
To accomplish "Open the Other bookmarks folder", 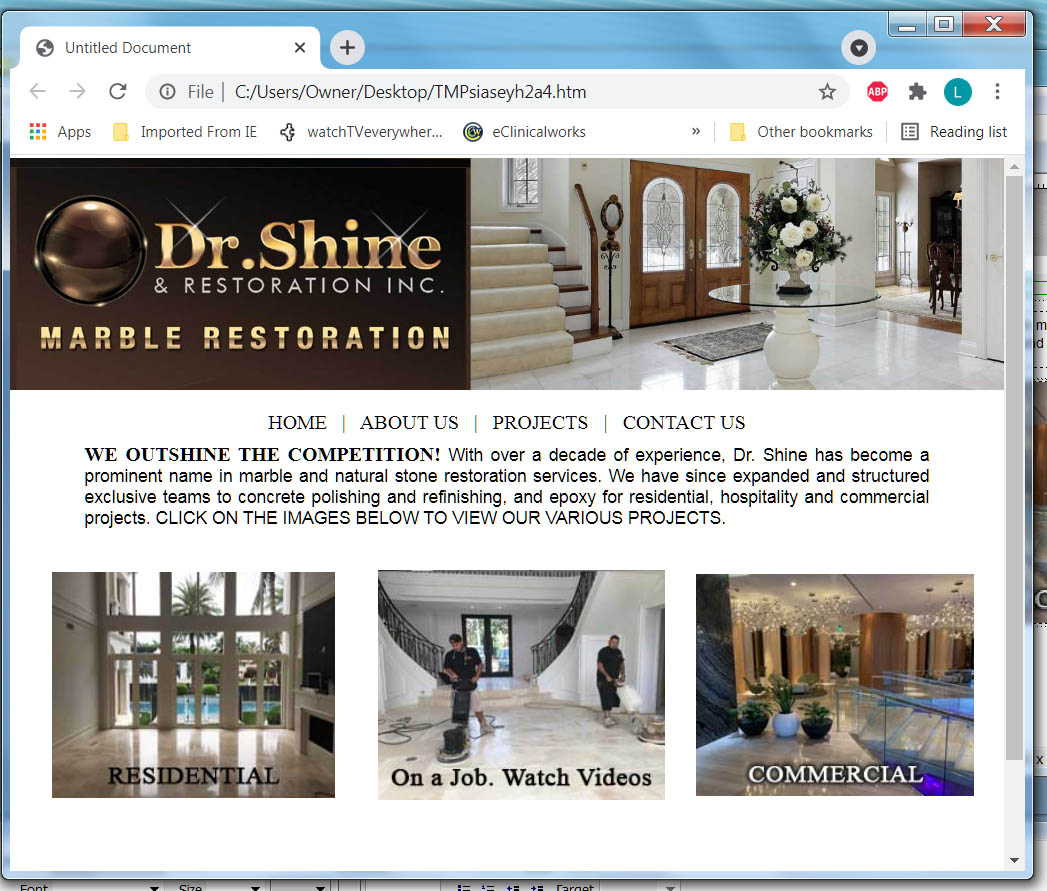I will tap(801, 132).
